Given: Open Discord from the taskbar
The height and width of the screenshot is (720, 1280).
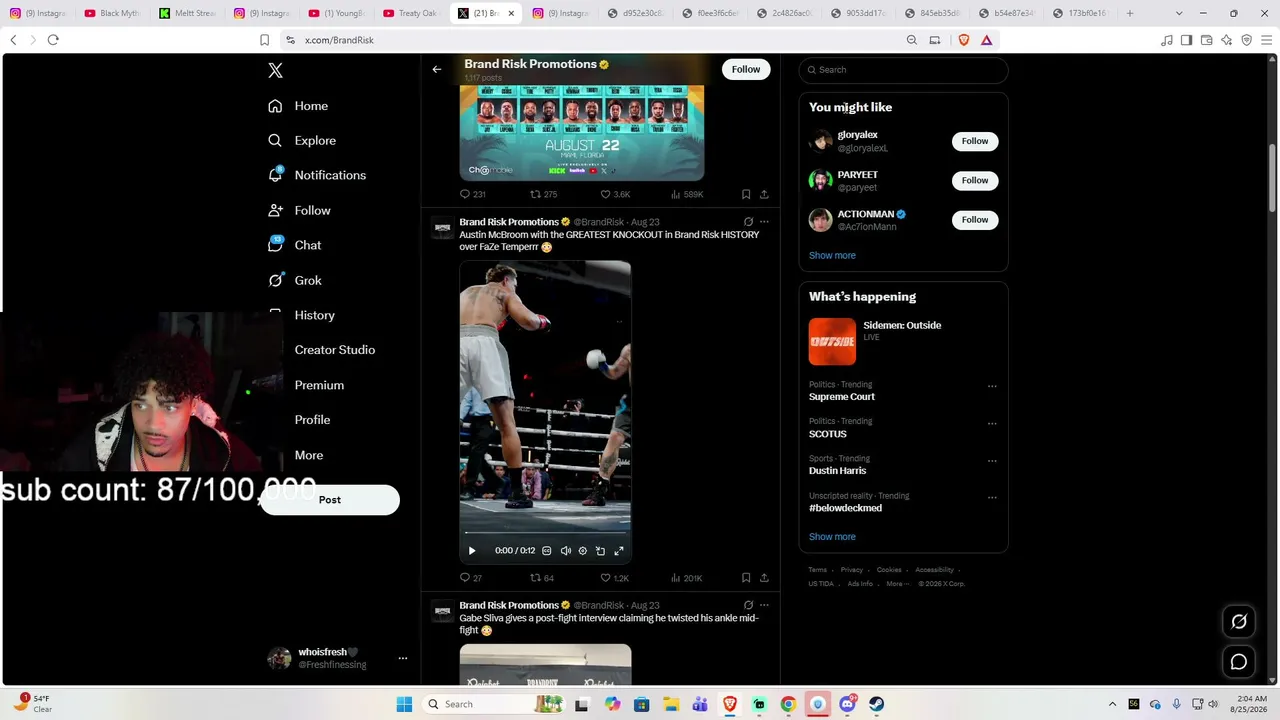Looking at the screenshot, I should click(848, 704).
